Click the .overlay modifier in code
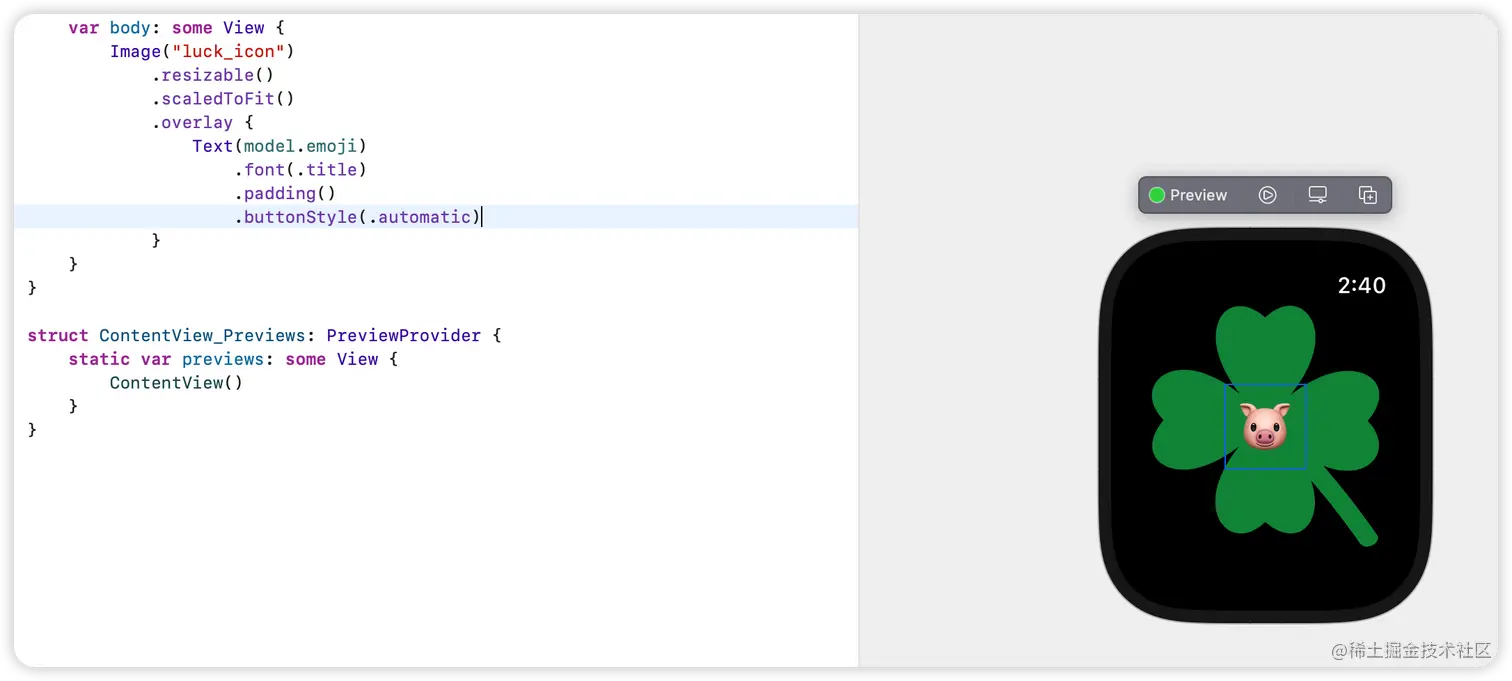 click(x=192, y=122)
